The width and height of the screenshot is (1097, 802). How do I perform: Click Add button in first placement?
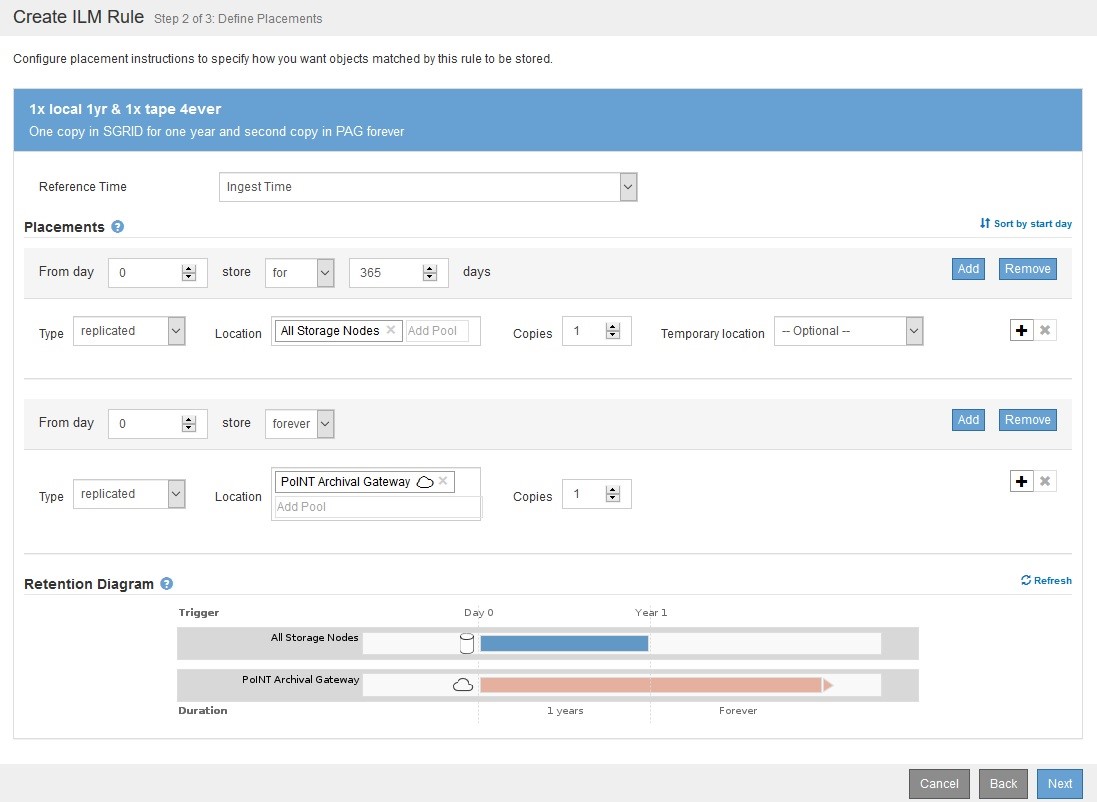coord(968,269)
